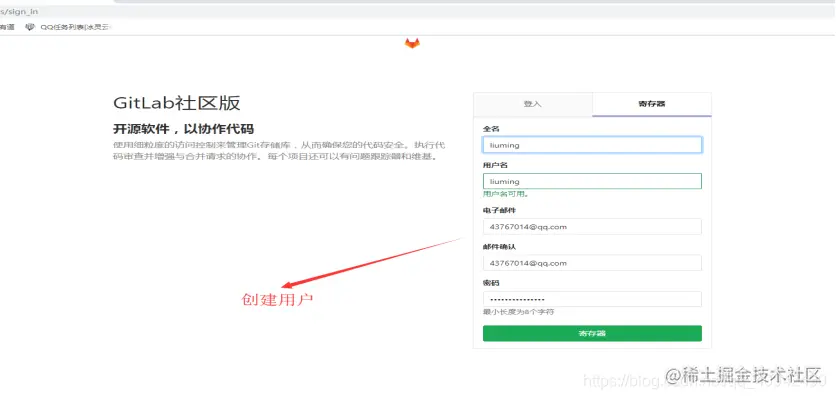This screenshot has width=836, height=399.
Task: Click the 邮件确认 field label
Action: click(x=499, y=247)
